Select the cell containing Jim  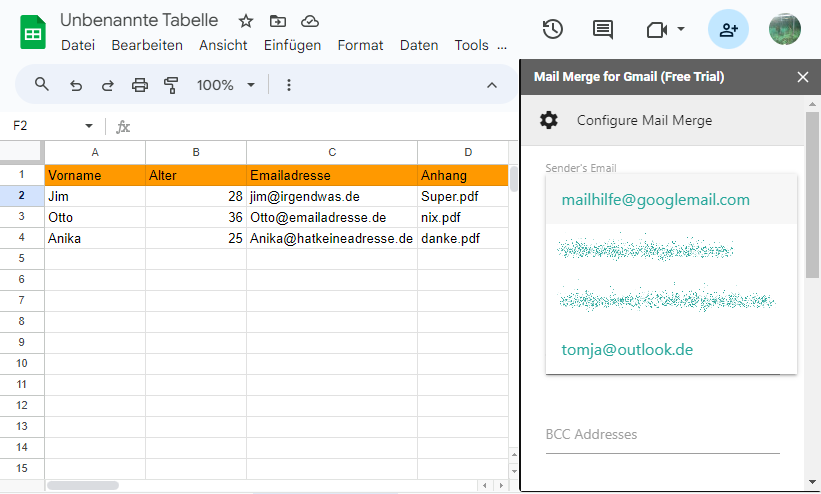95,196
